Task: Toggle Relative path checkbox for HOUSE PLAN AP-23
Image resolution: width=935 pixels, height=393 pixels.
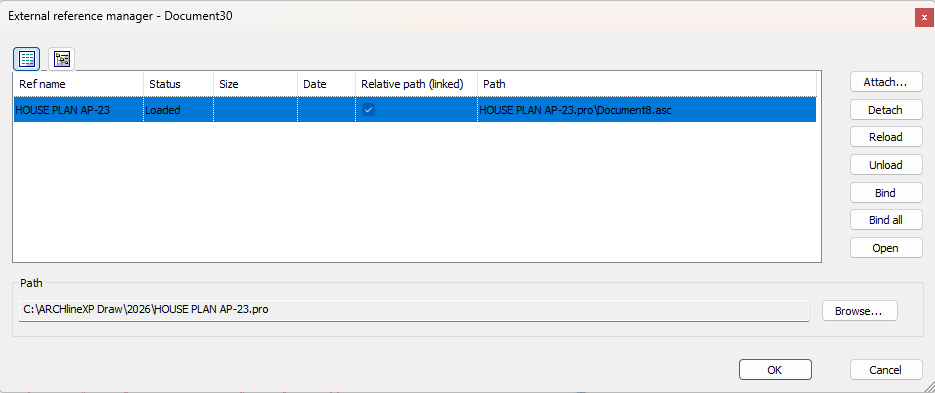Action: [x=369, y=110]
